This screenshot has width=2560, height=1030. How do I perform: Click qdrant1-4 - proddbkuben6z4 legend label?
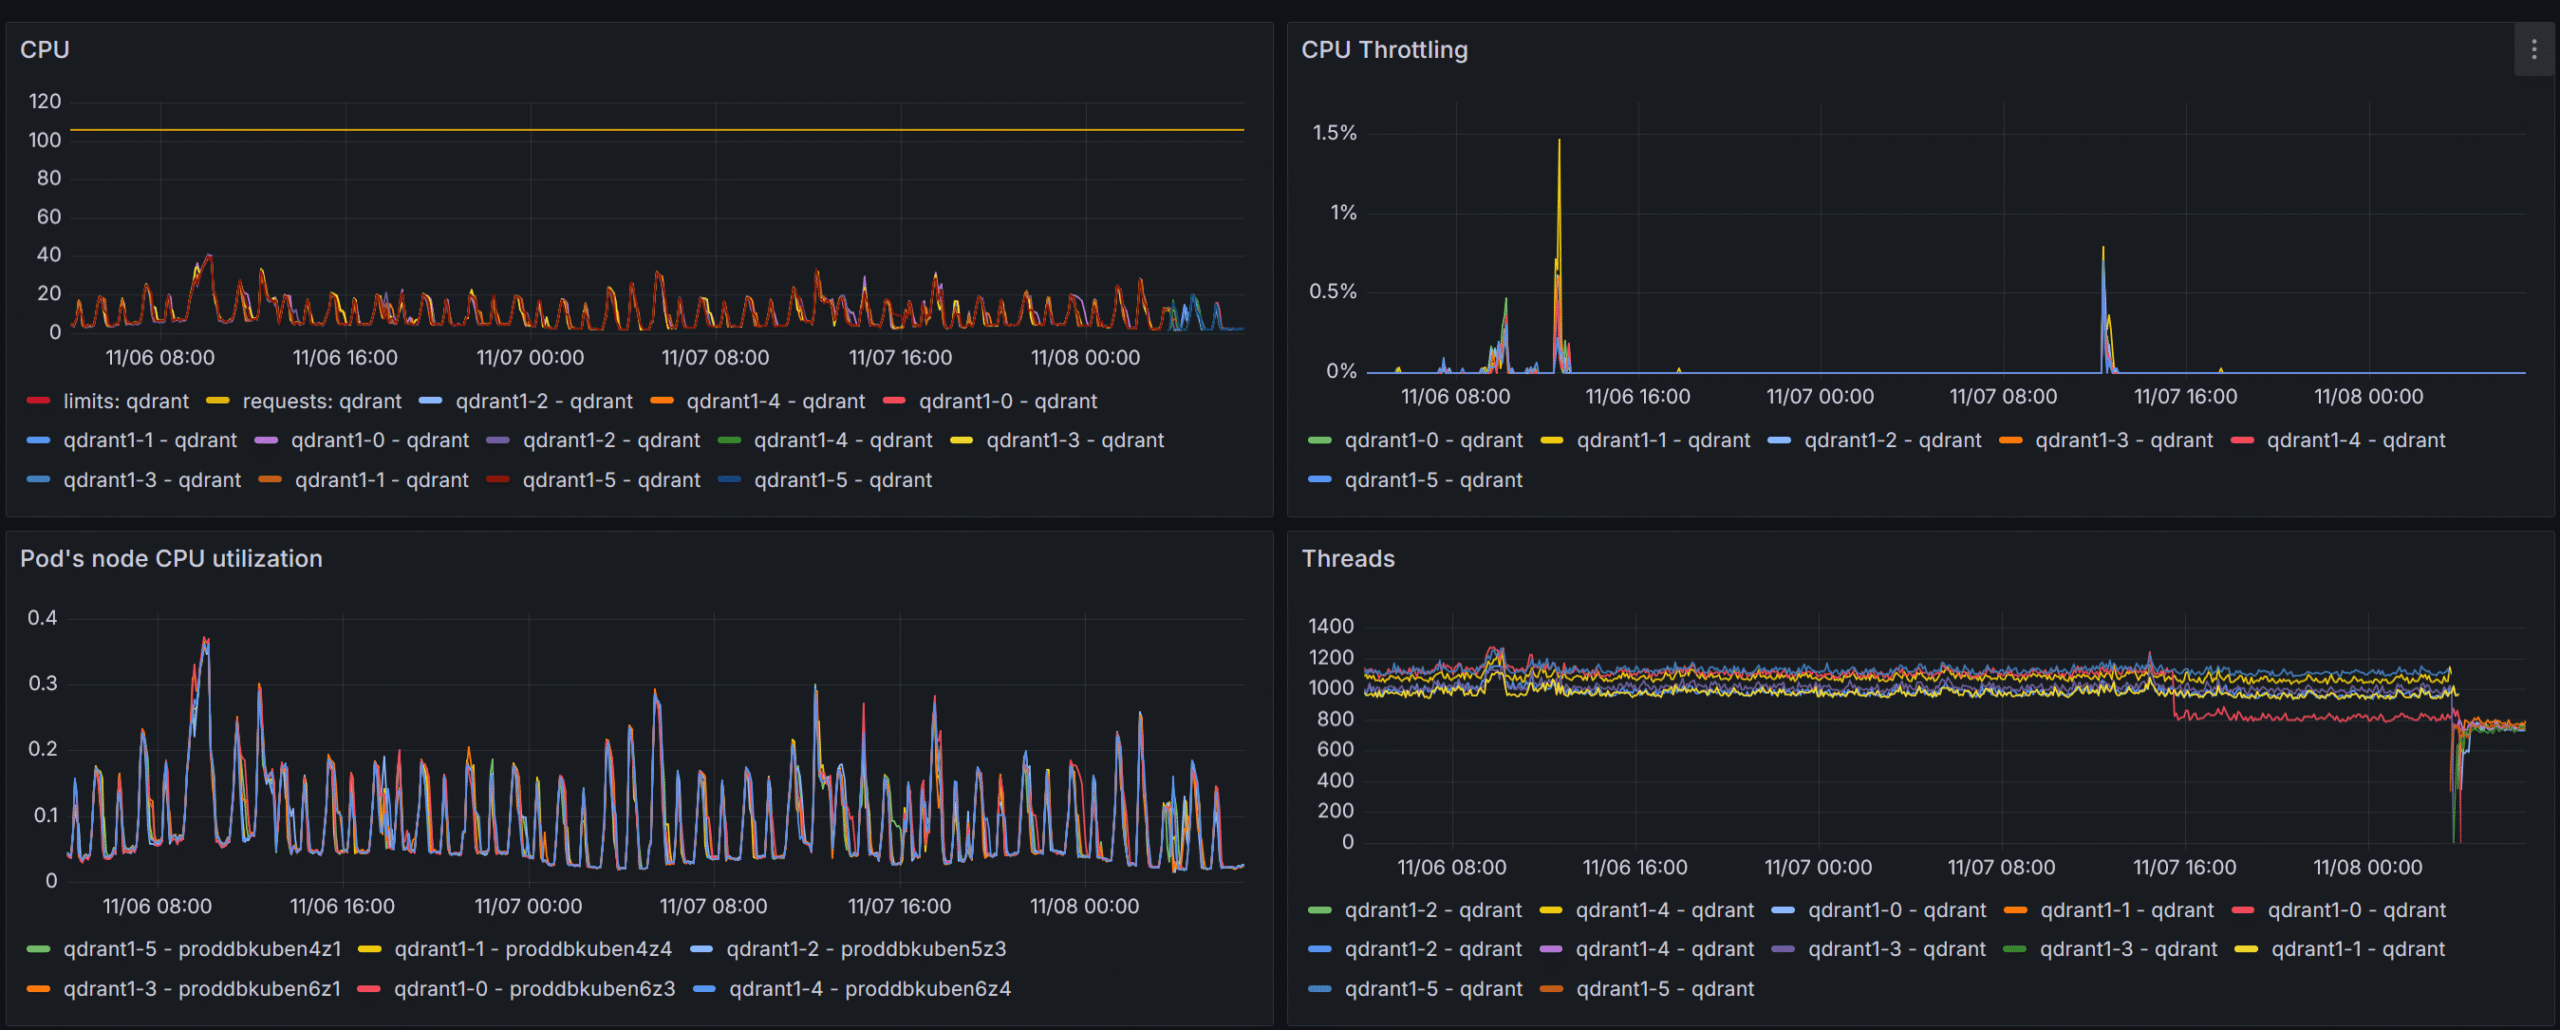pos(869,989)
